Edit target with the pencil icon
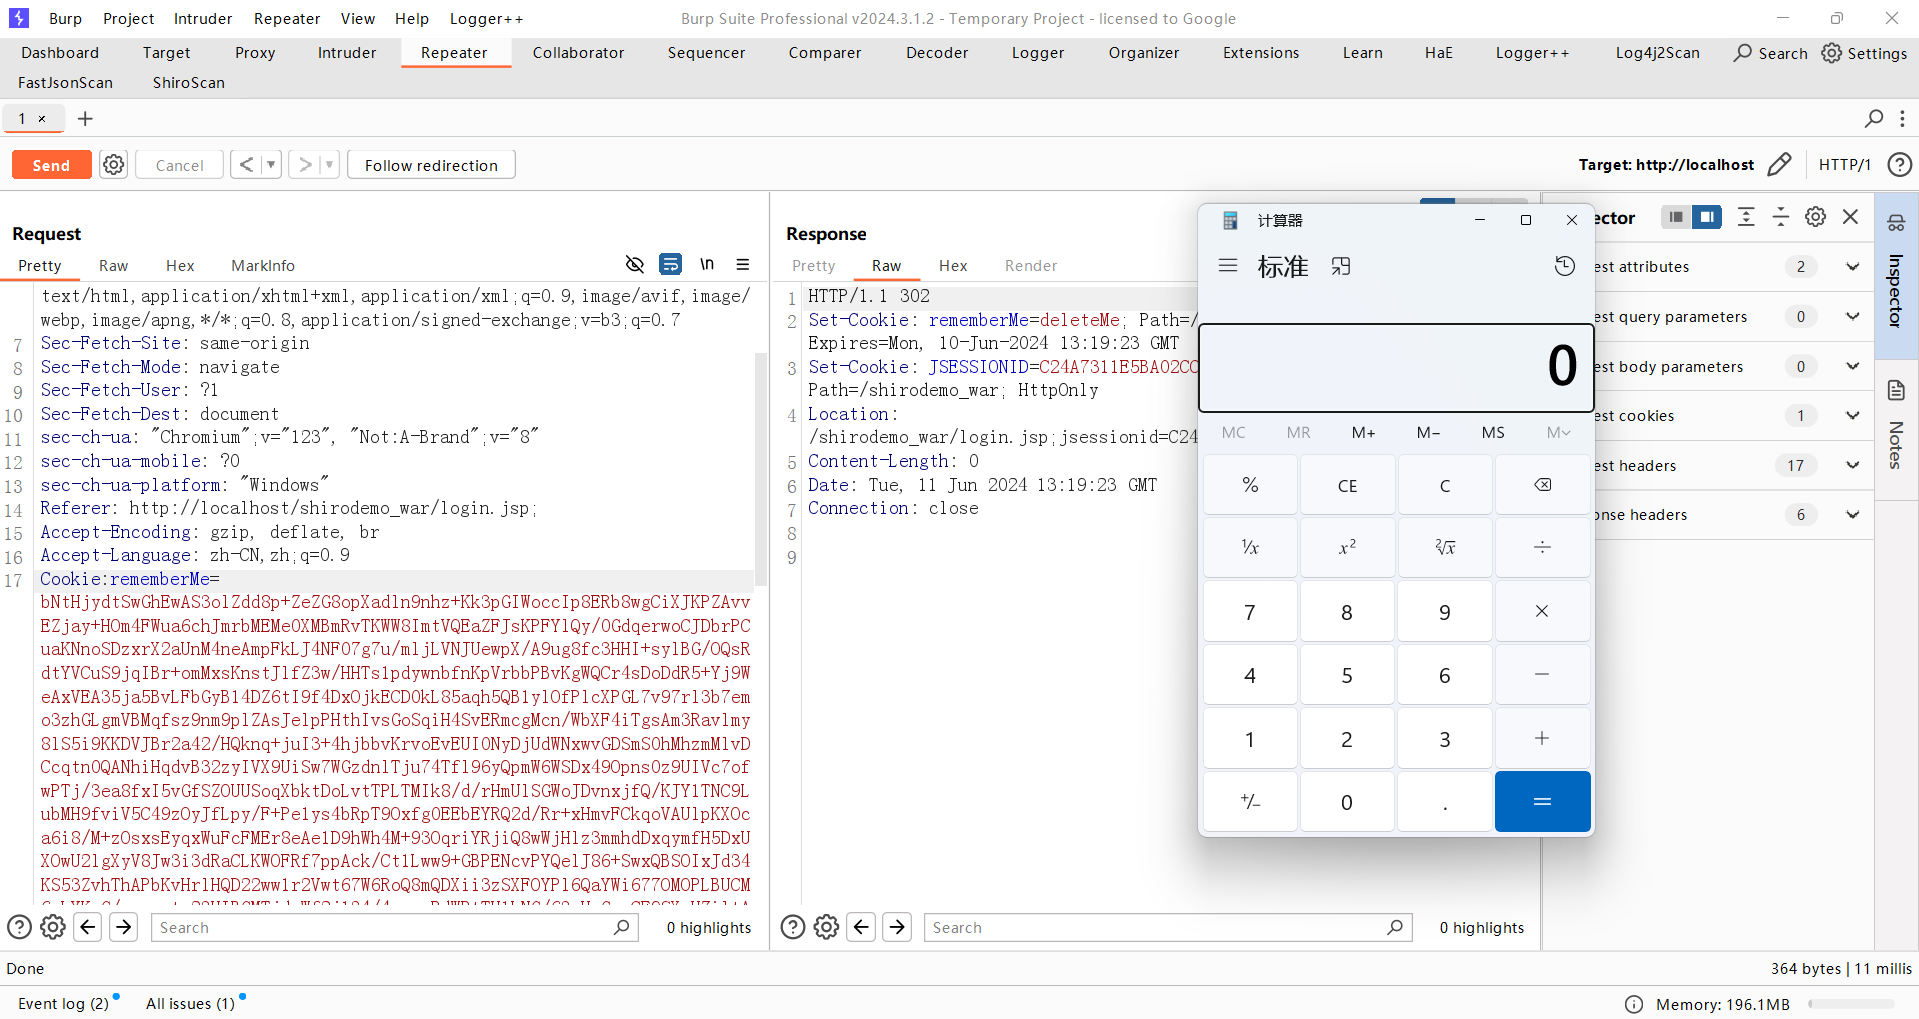Screen dimensions: 1919x1019 (x=1779, y=165)
